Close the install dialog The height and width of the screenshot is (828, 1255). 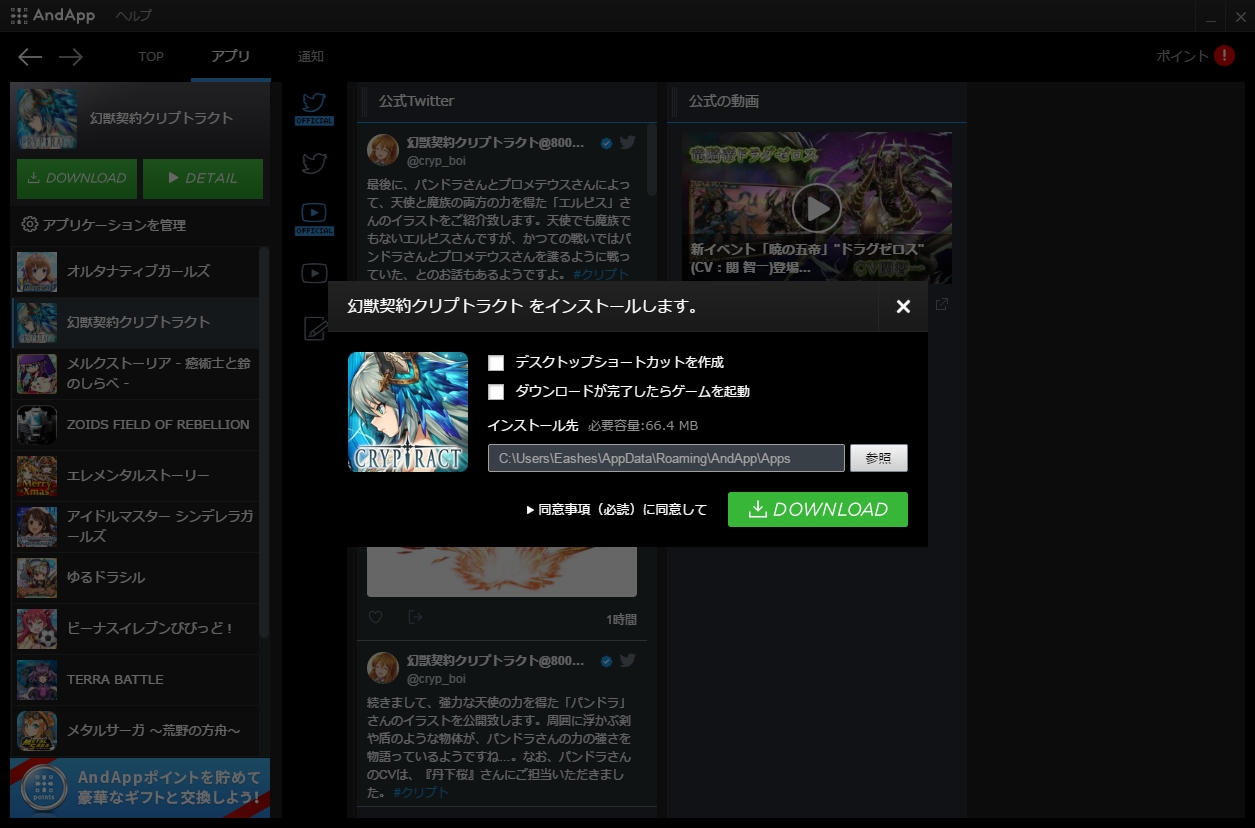coord(903,306)
